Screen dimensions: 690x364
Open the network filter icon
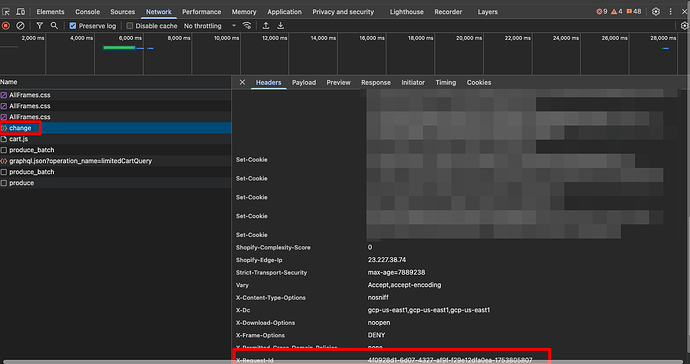coord(40,26)
